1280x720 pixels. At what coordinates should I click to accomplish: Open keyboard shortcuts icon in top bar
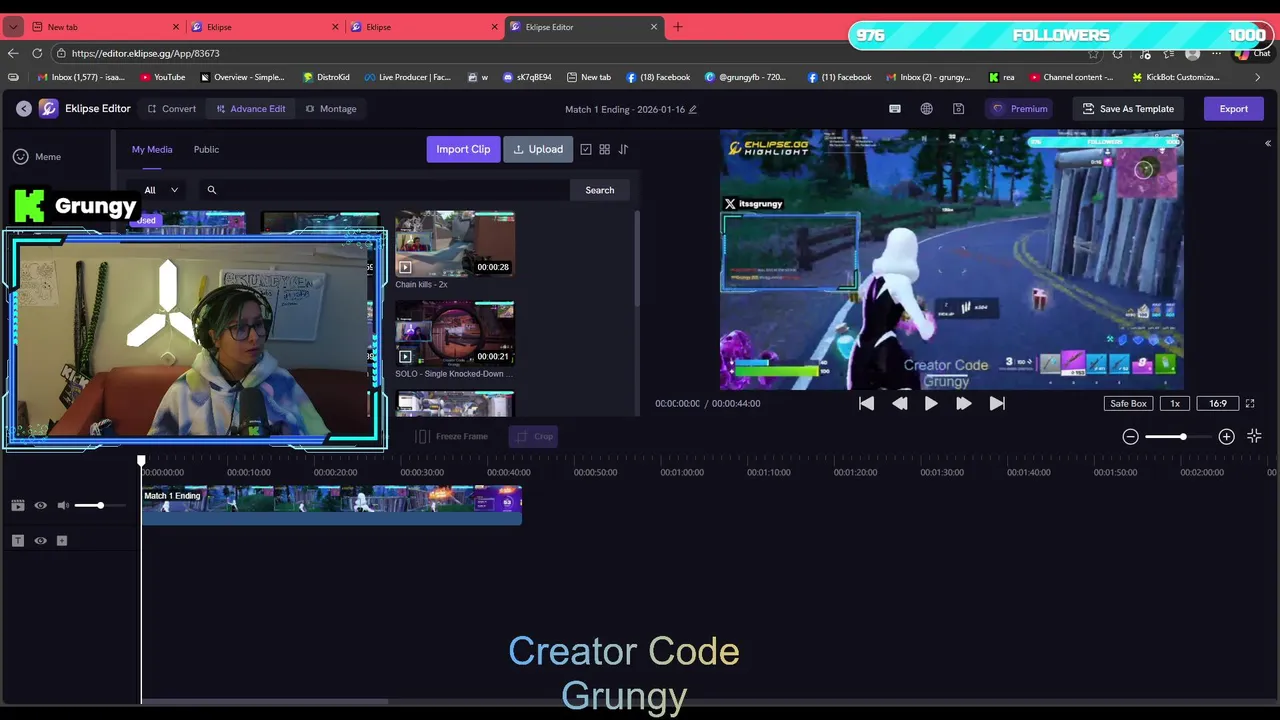coord(895,109)
